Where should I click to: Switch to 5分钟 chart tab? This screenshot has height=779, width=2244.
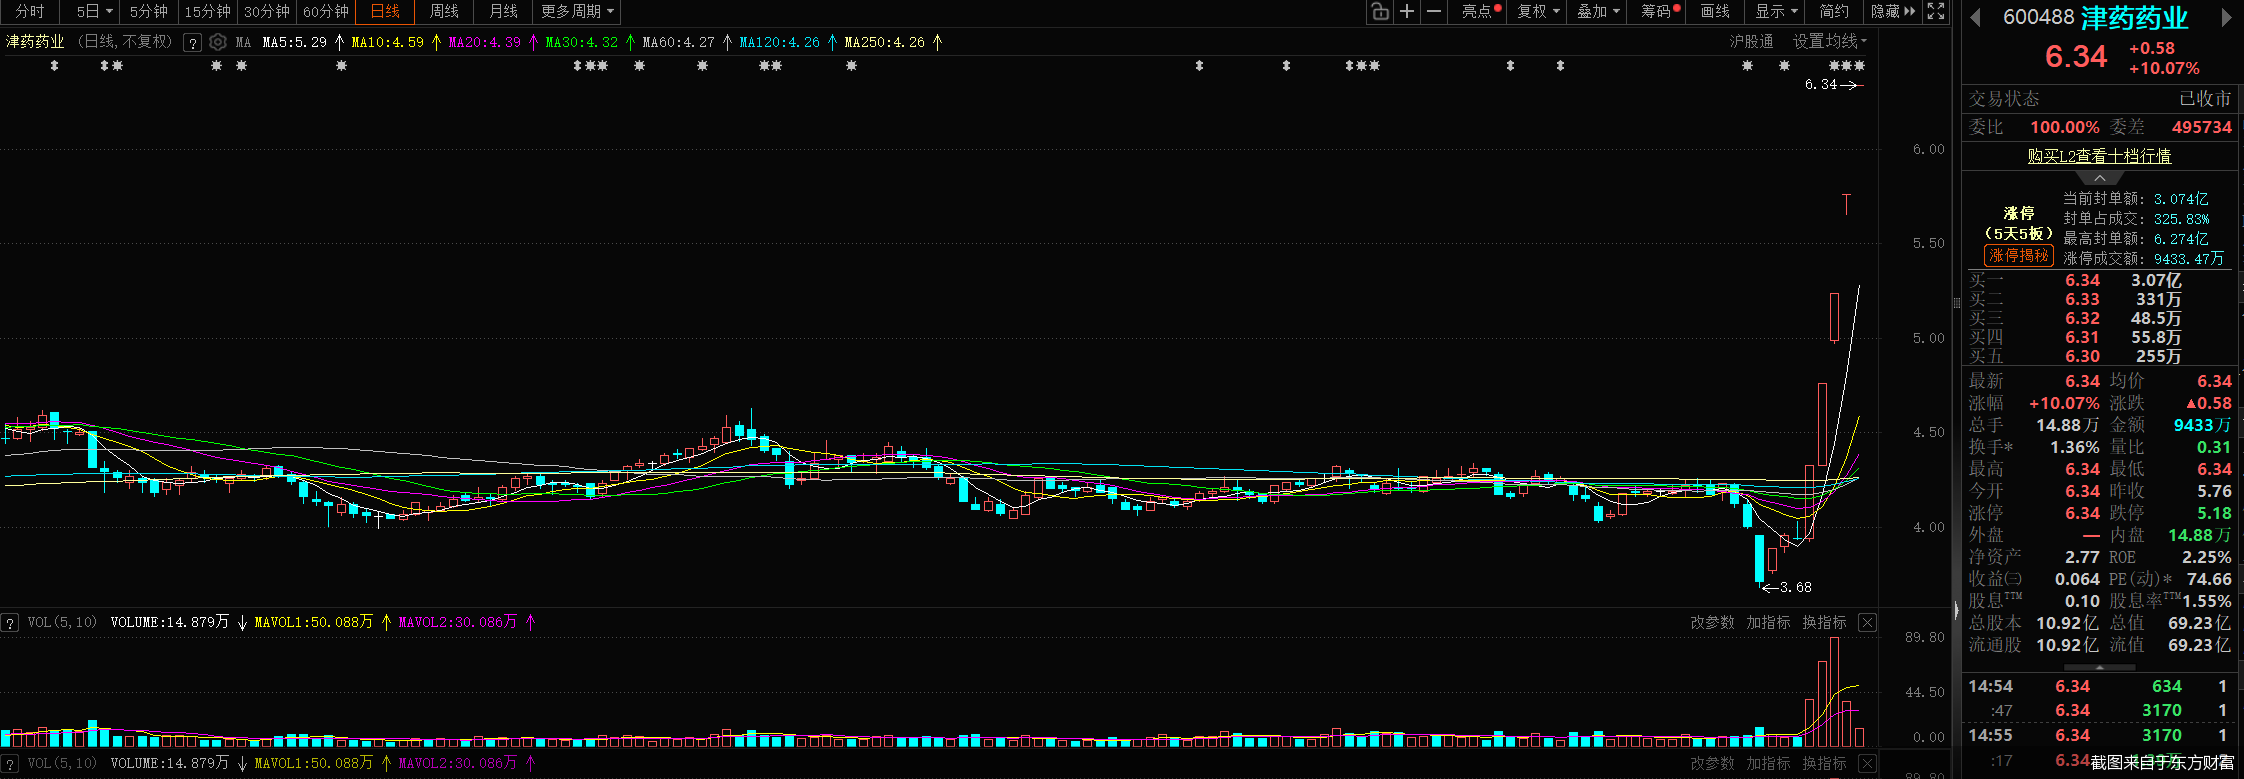tap(149, 11)
